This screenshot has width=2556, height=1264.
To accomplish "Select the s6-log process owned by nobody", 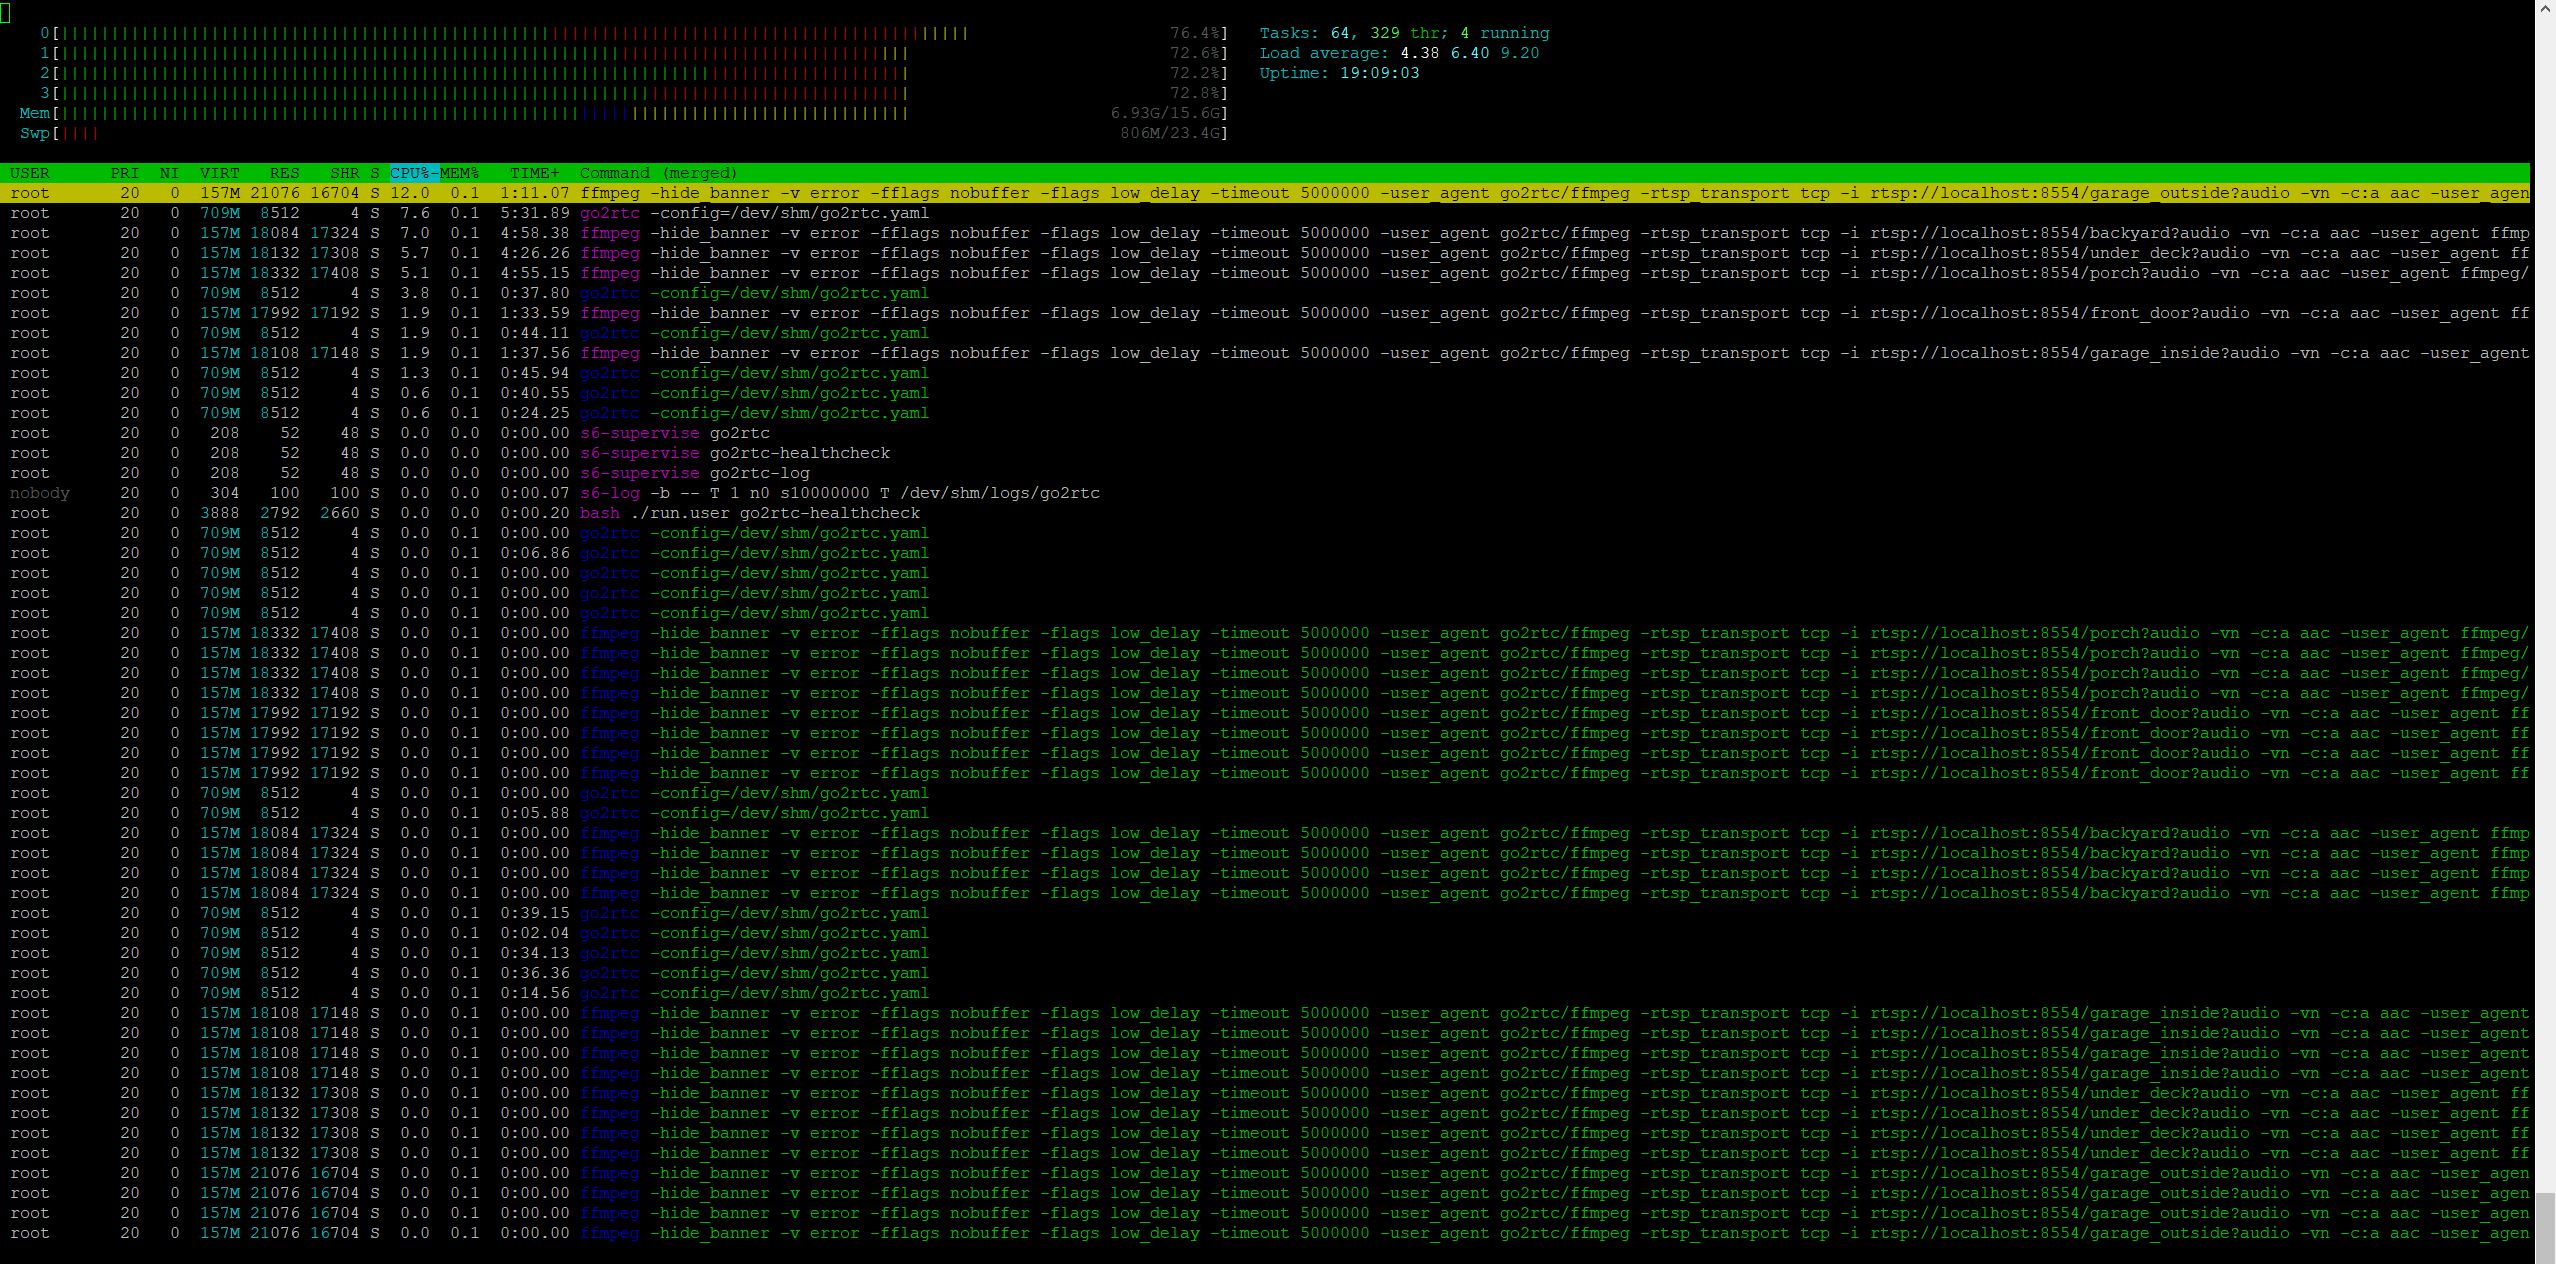I will pyautogui.click(x=700, y=493).
